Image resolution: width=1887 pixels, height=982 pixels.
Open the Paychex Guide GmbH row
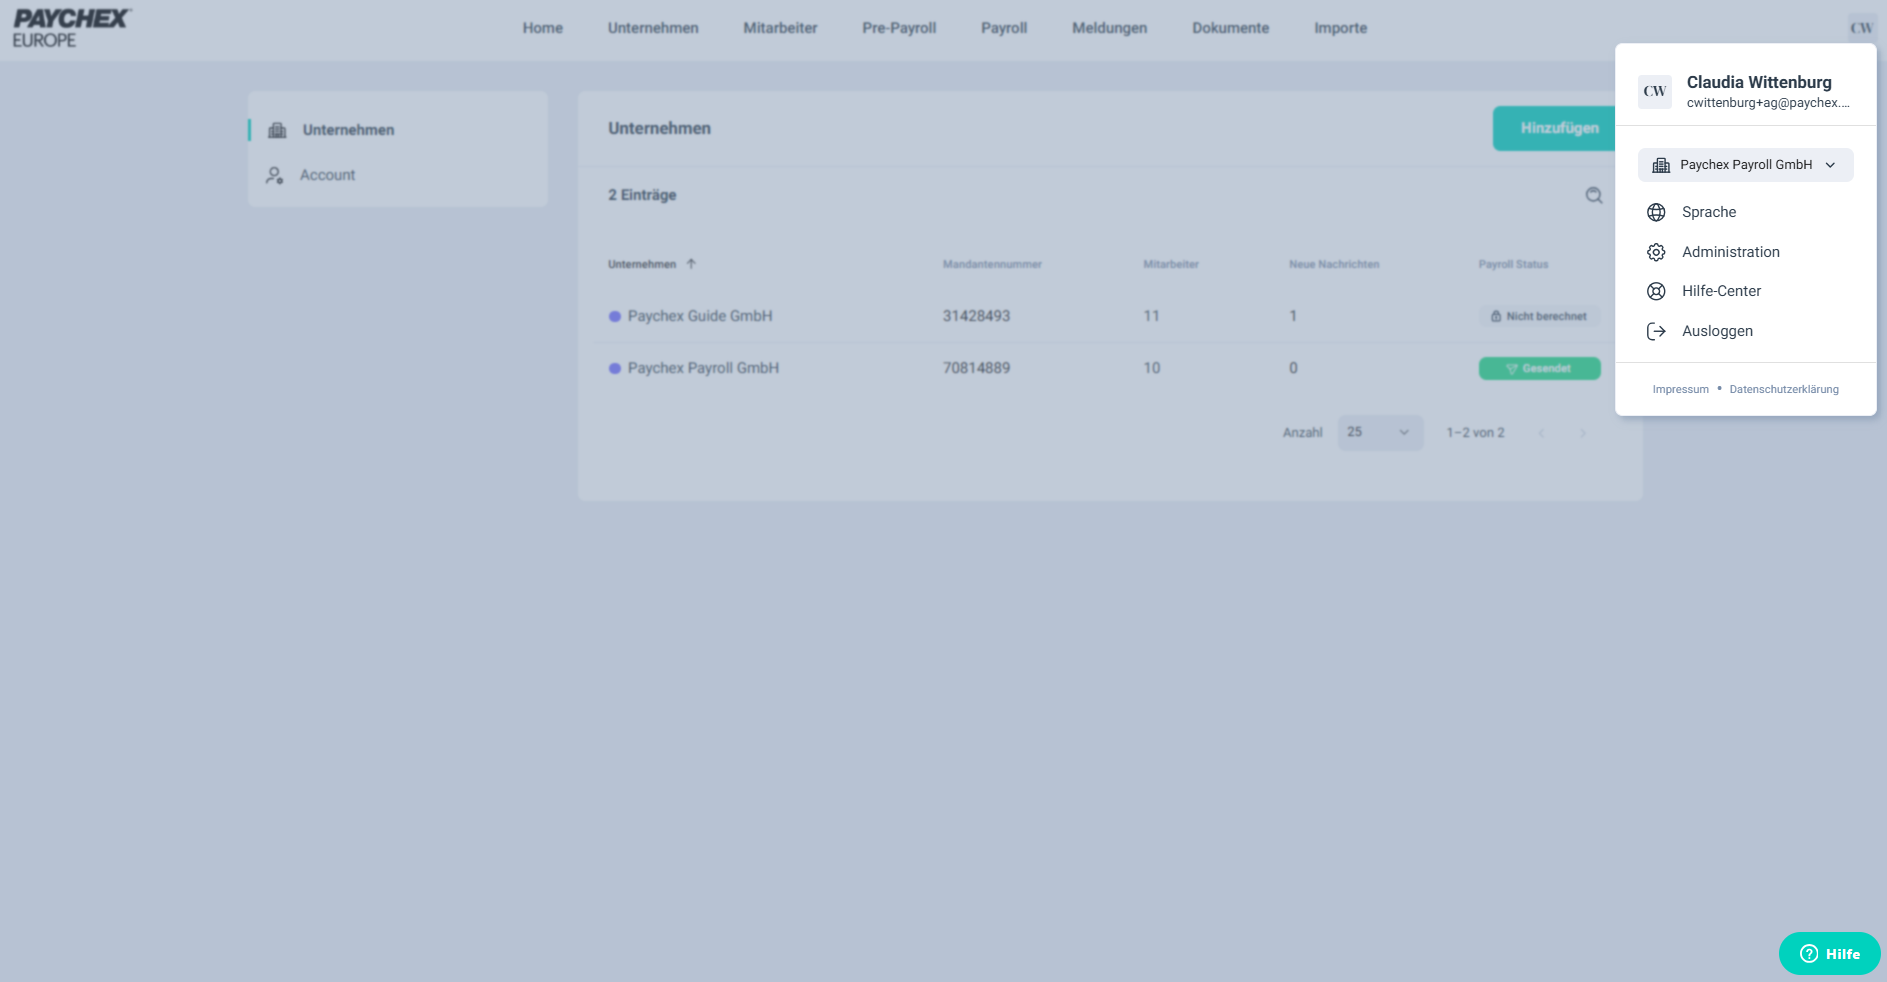click(x=699, y=316)
